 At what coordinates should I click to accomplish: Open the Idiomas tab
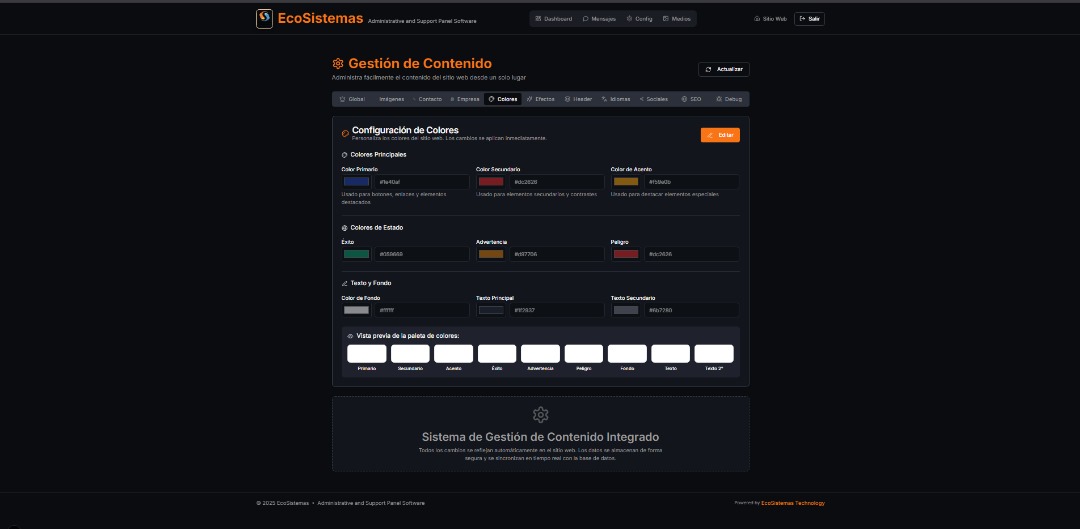click(x=616, y=99)
